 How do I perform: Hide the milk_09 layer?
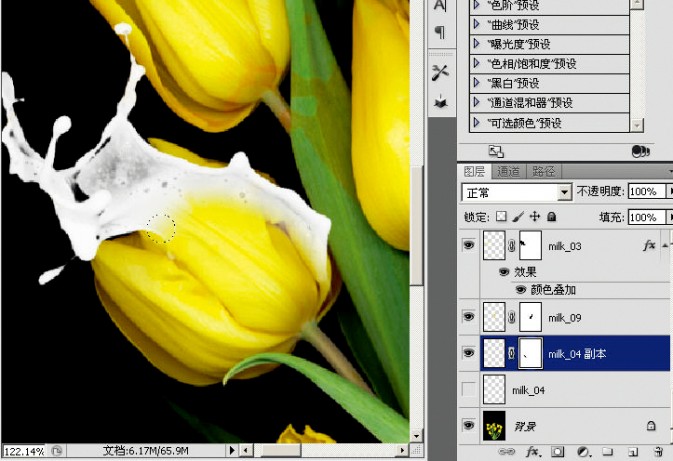click(x=468, y=317)
